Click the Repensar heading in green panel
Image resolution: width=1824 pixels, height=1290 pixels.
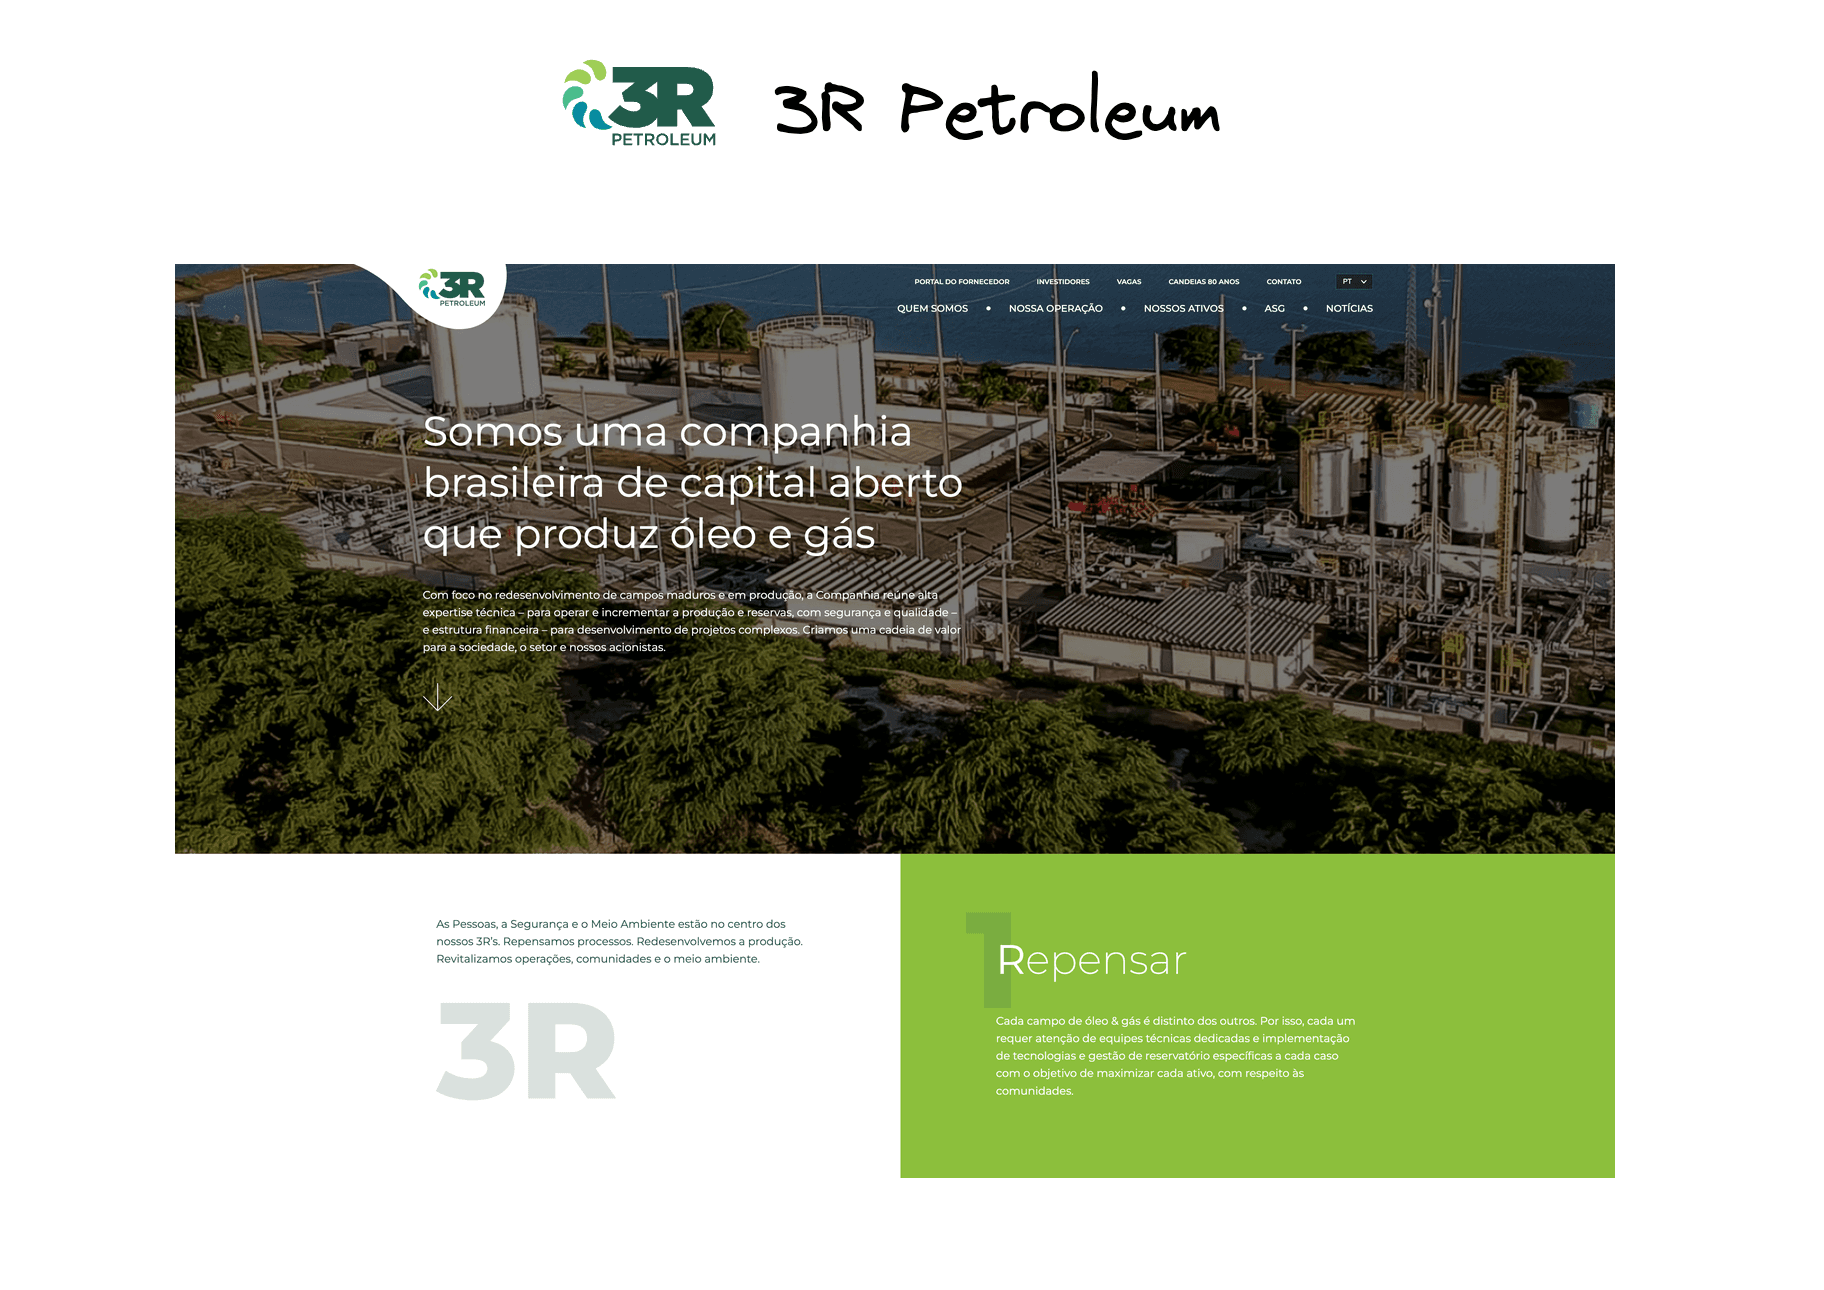click(1092, 961)
